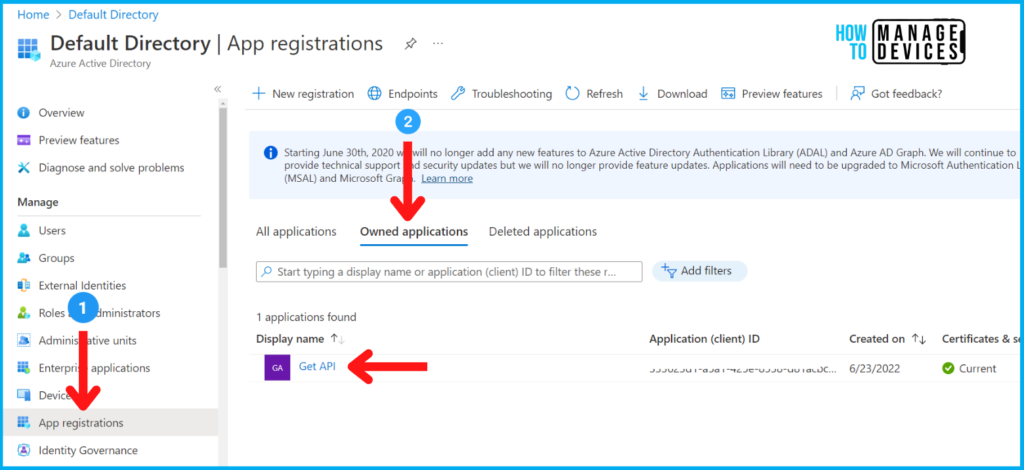
Task: Click the Endpoints toolbar label
Action: pos(413,94)
